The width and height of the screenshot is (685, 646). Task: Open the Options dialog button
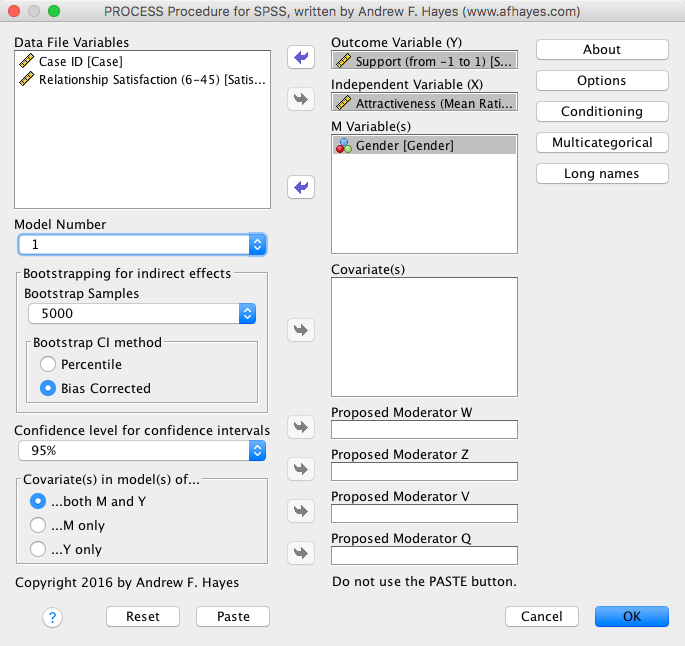601,80
